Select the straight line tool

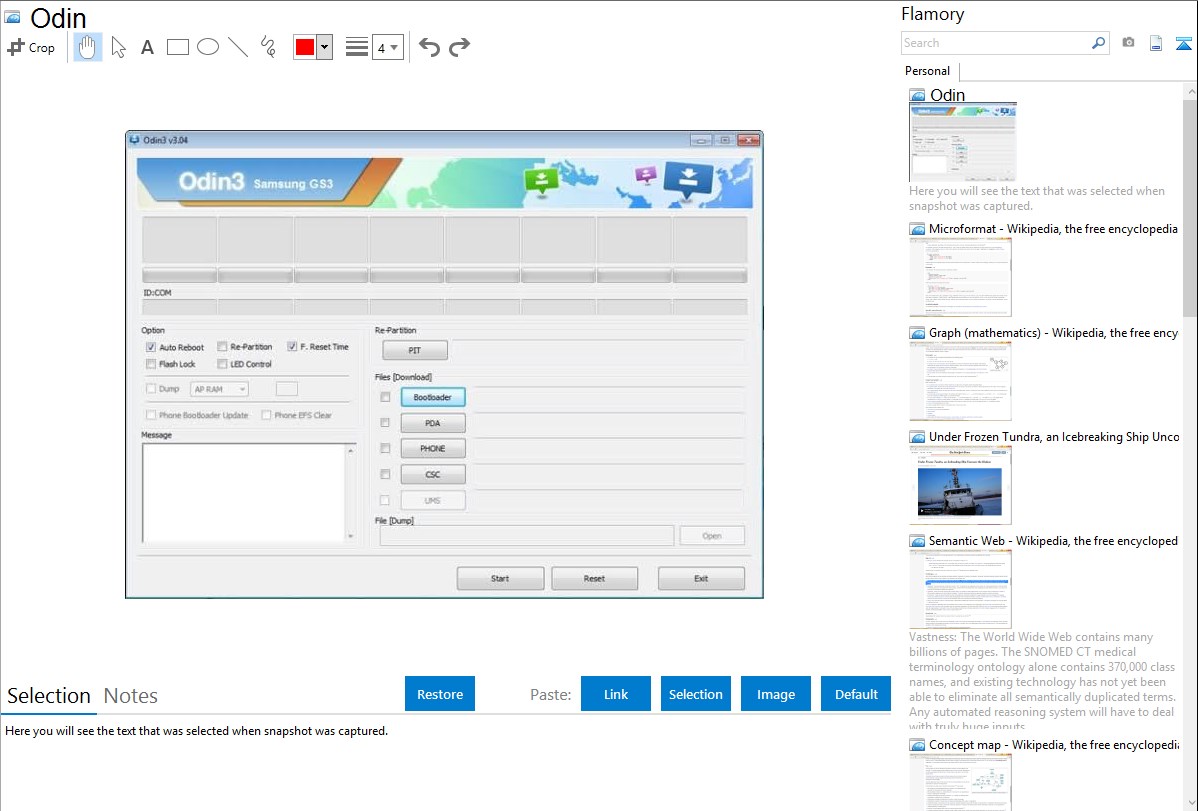pyautogui.click(x=238, y=47)
